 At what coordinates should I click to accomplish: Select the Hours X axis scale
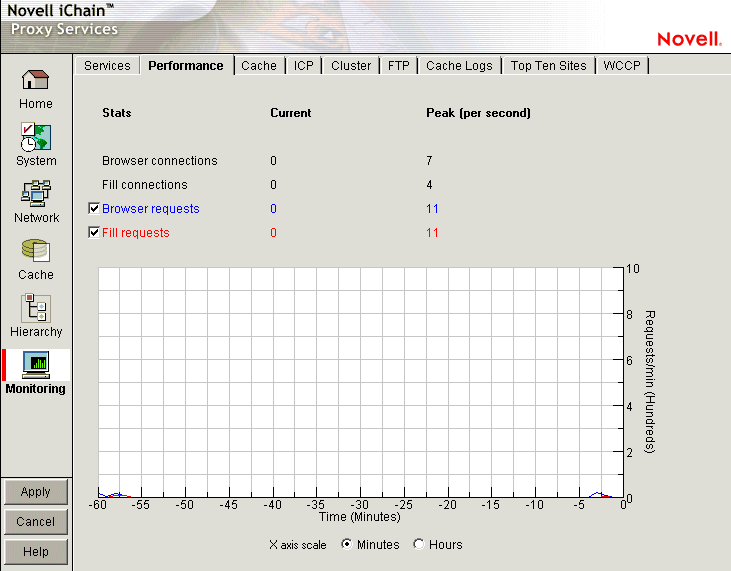pos(419,544)
